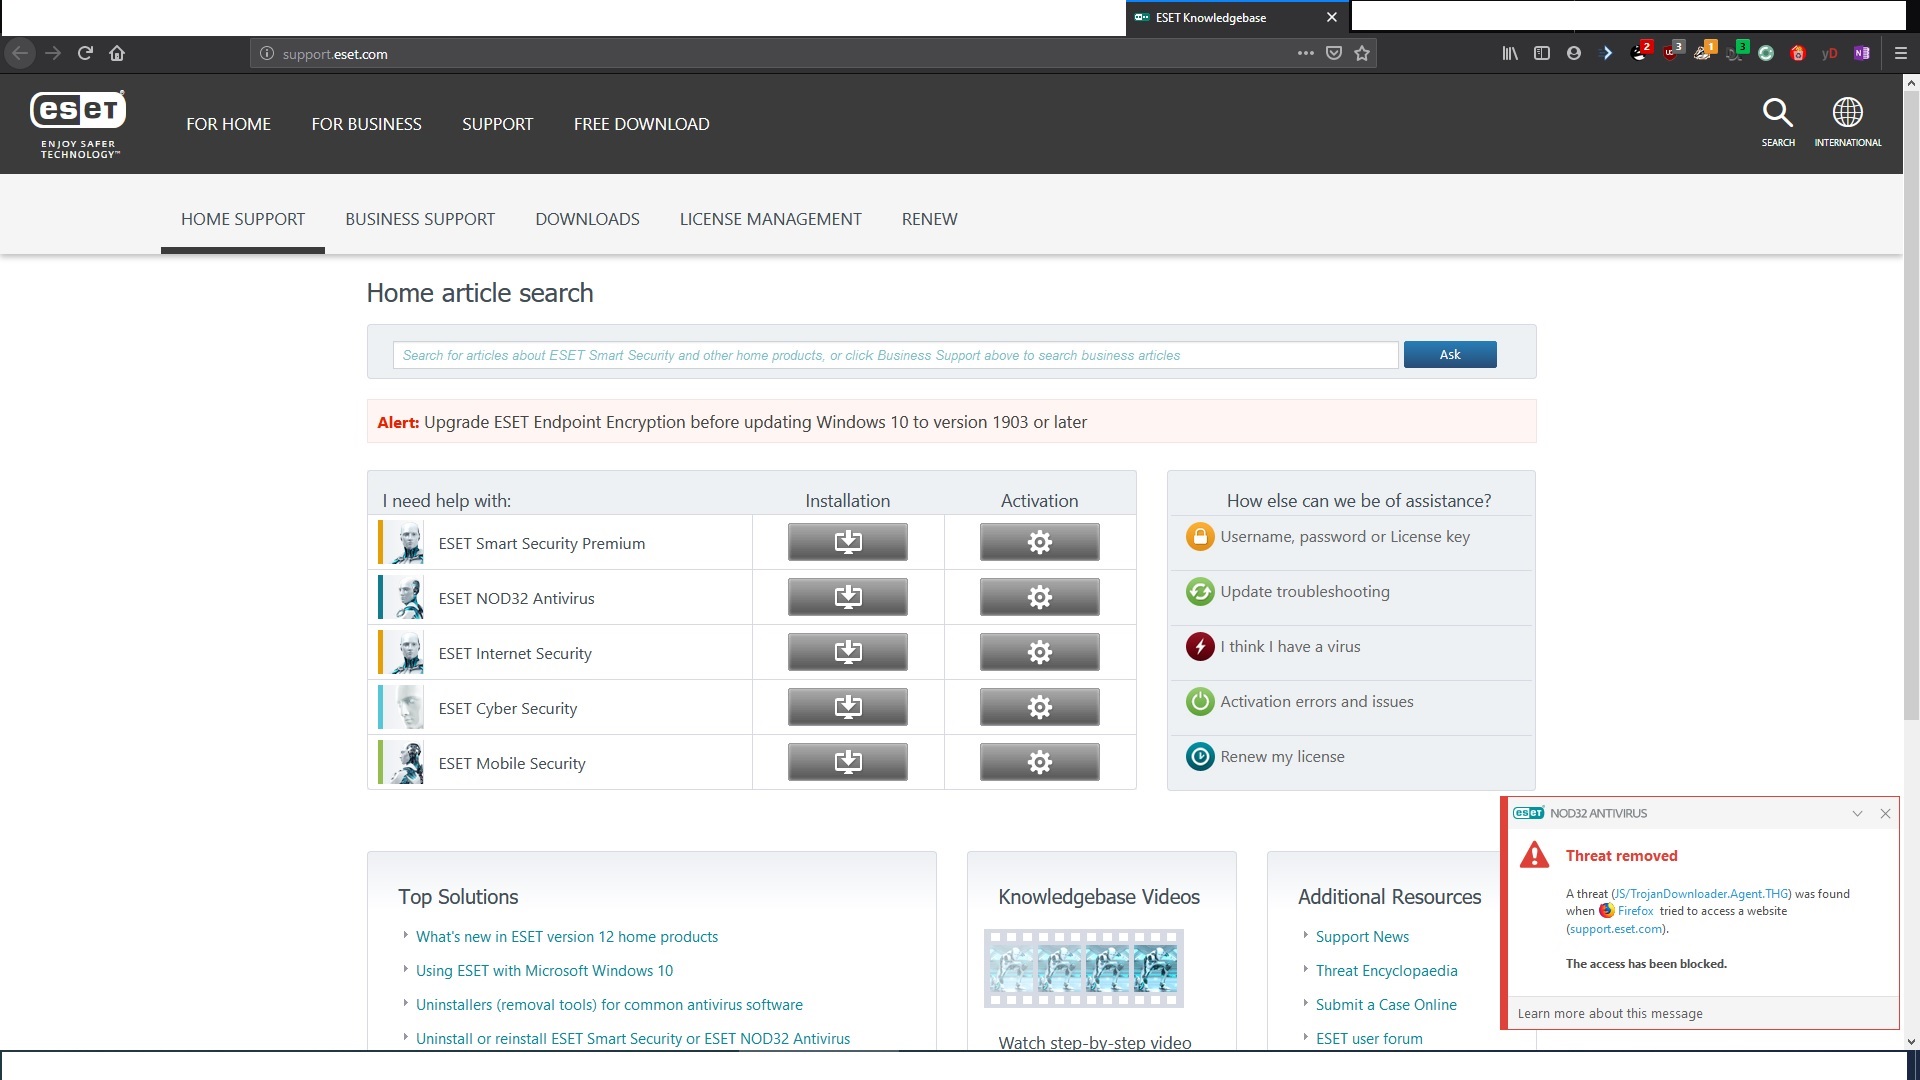Click the home article search field

tap(895, 355)
